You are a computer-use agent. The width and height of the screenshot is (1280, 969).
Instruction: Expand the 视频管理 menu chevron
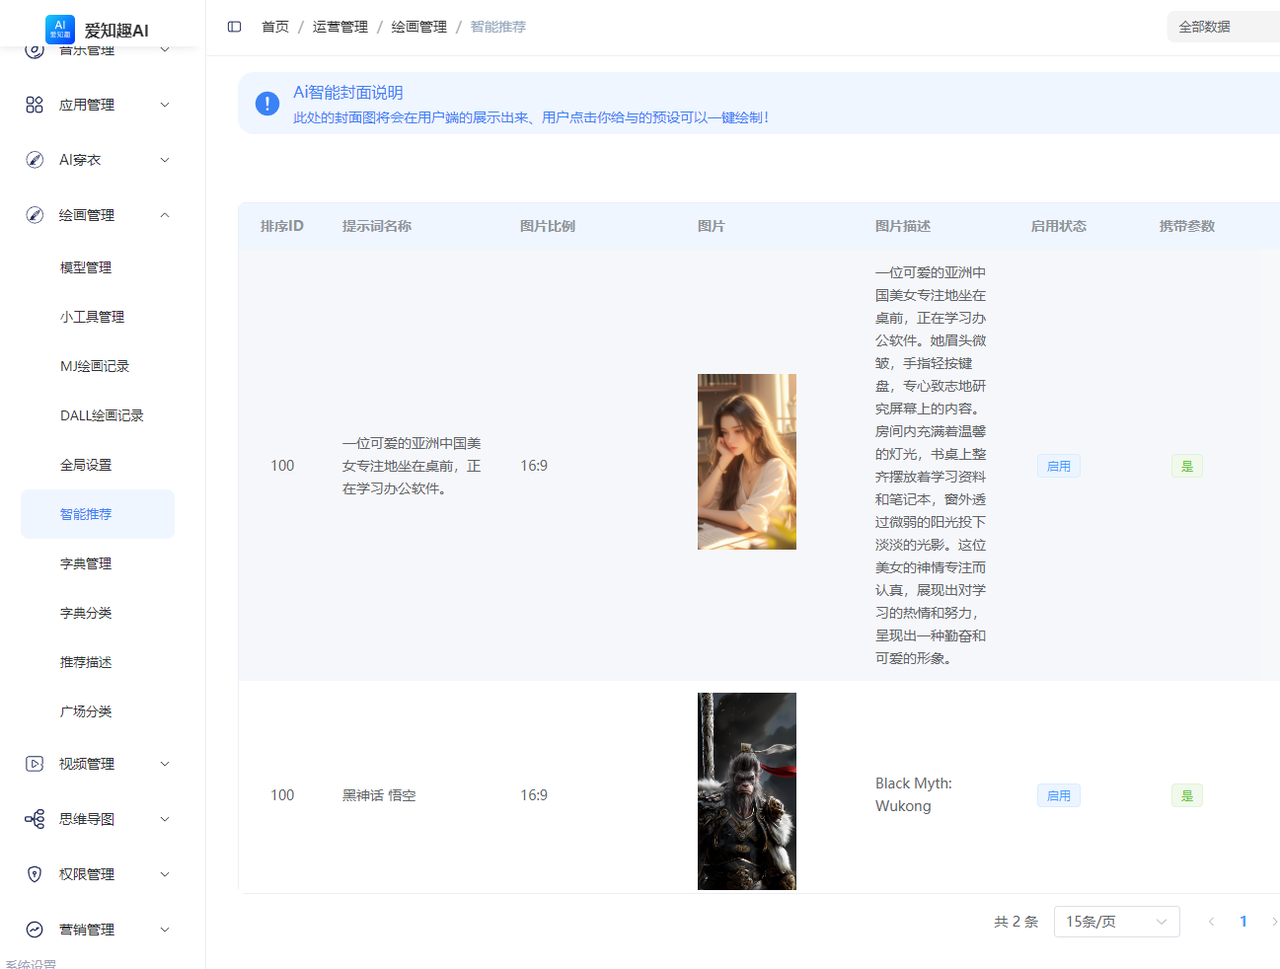tap(165, 764)
